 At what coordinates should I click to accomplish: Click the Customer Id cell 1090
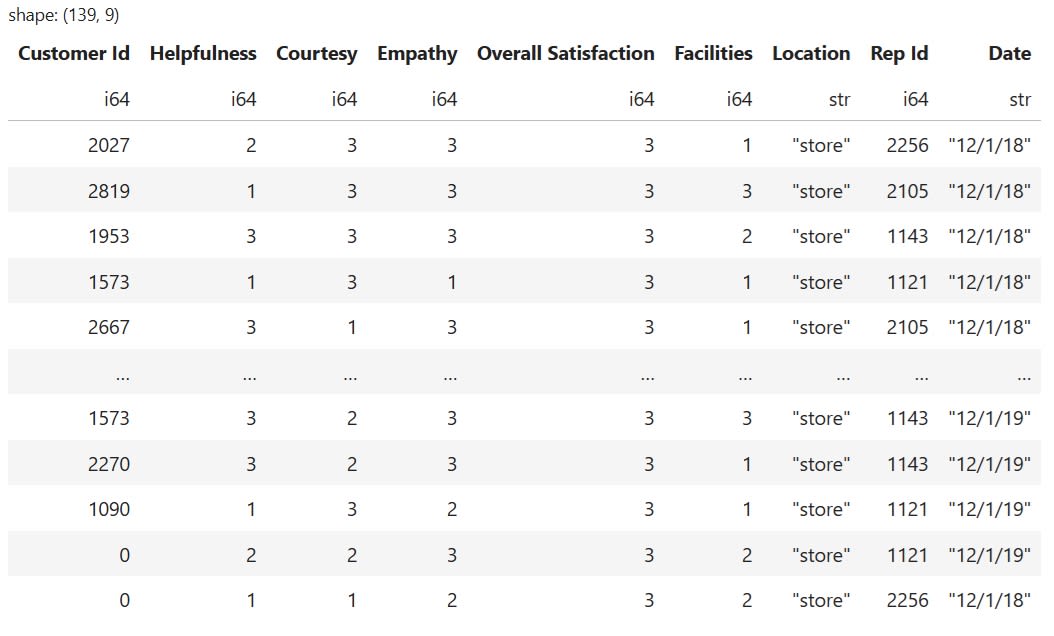(108, 510)
